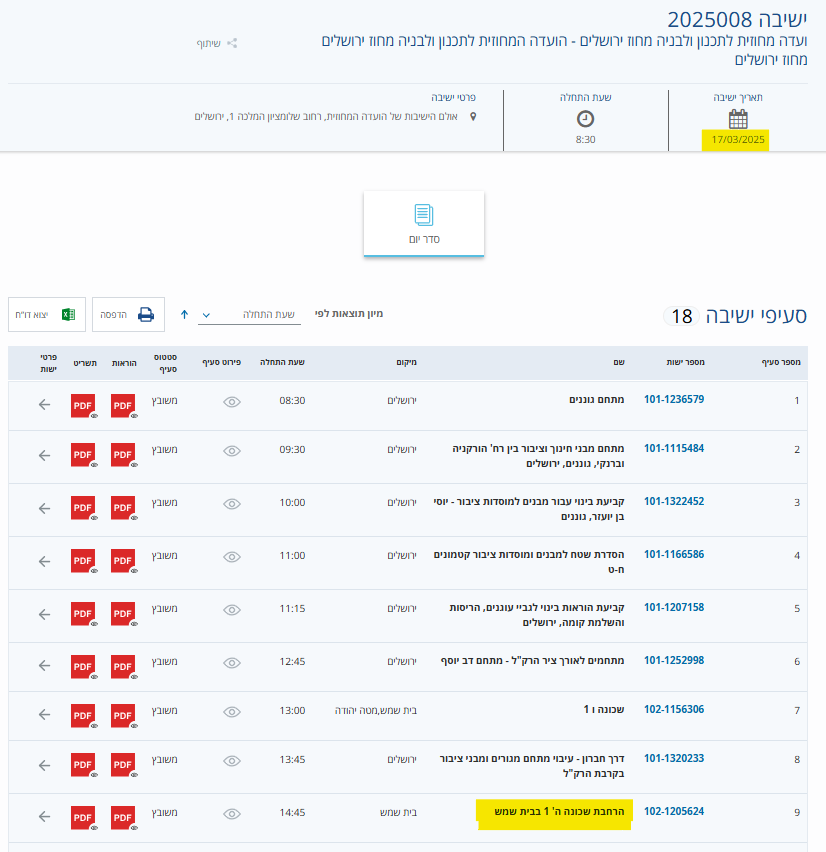The image size is (826, 852).
Task: View item details eye icon for row 9
Action: [x=232, y=814]
